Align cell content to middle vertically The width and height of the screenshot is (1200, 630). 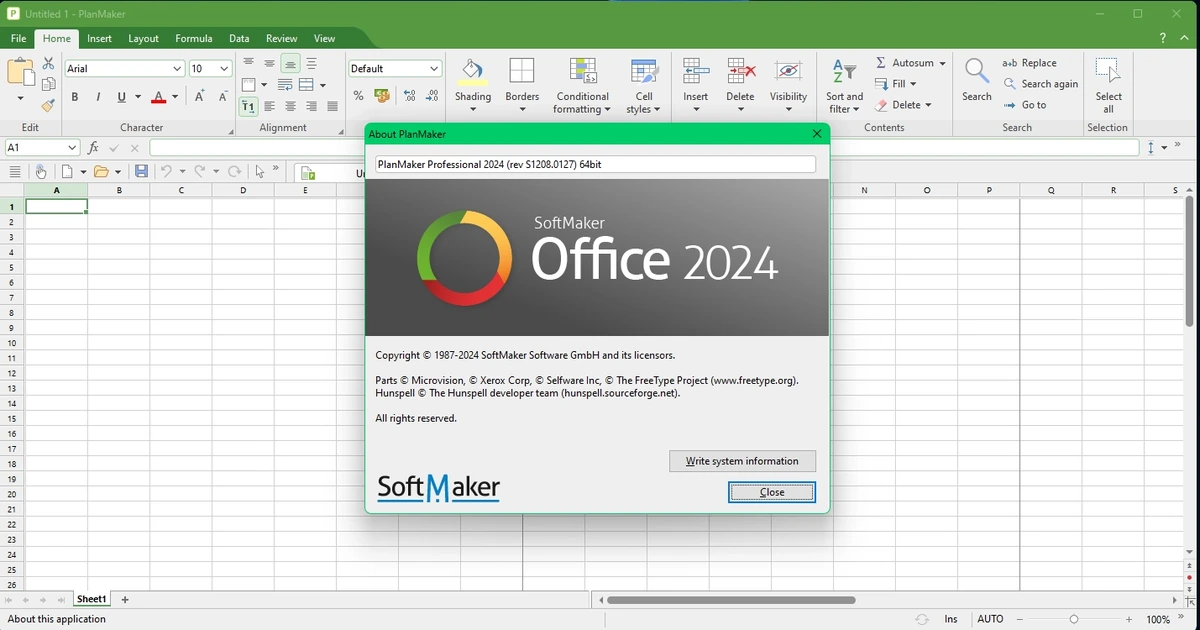tap(270, 63)
